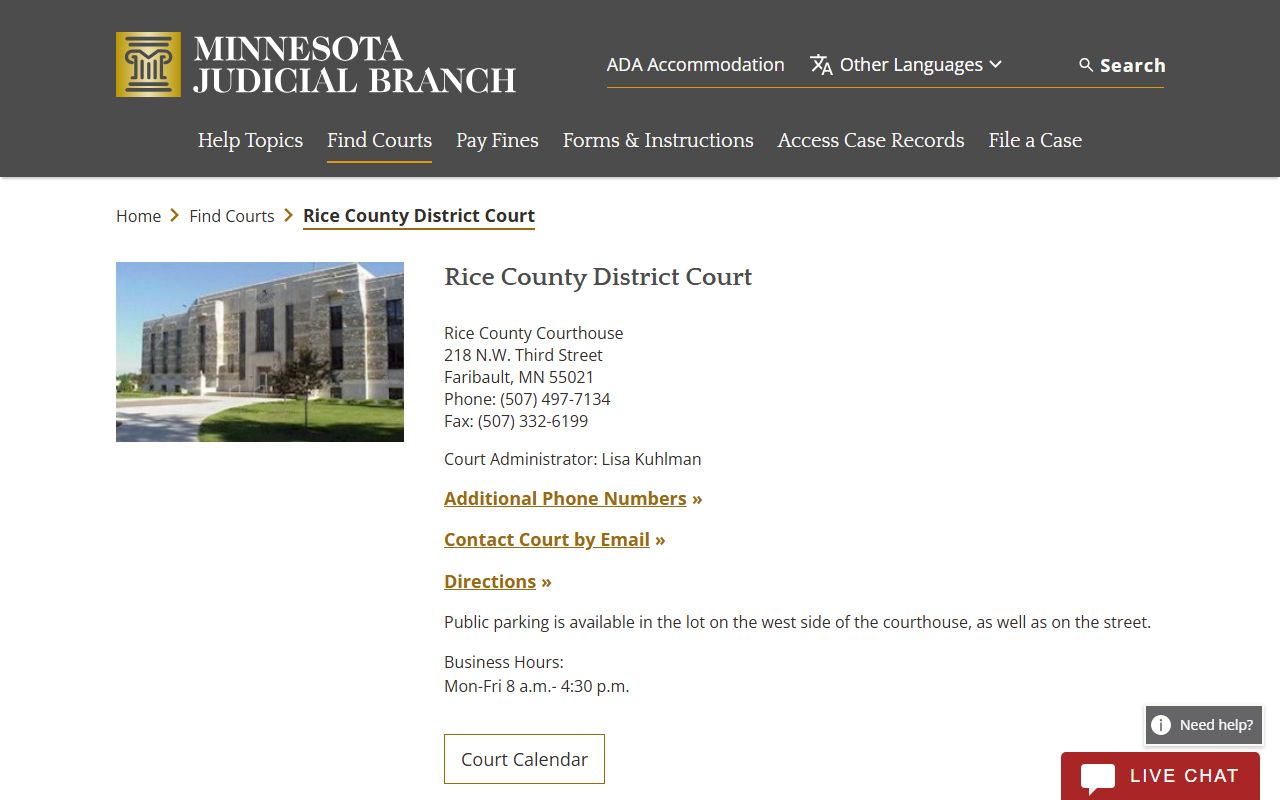Open Forms & Instructions menu
Screen dimensions: 1280x800
pos(658,140)
